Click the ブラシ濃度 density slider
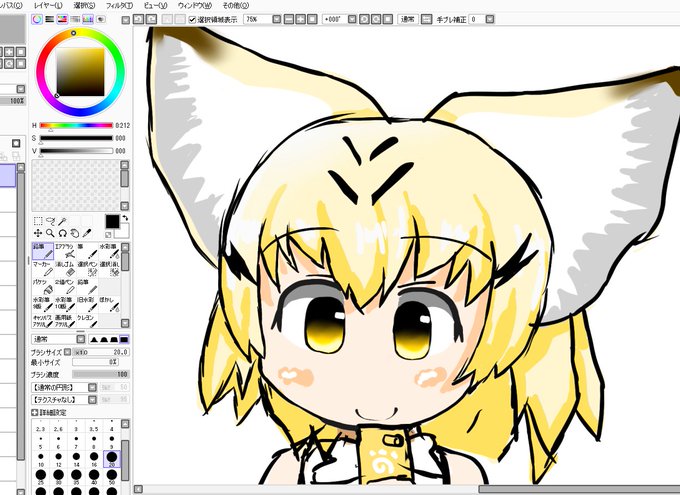 [x=100, y=374]
